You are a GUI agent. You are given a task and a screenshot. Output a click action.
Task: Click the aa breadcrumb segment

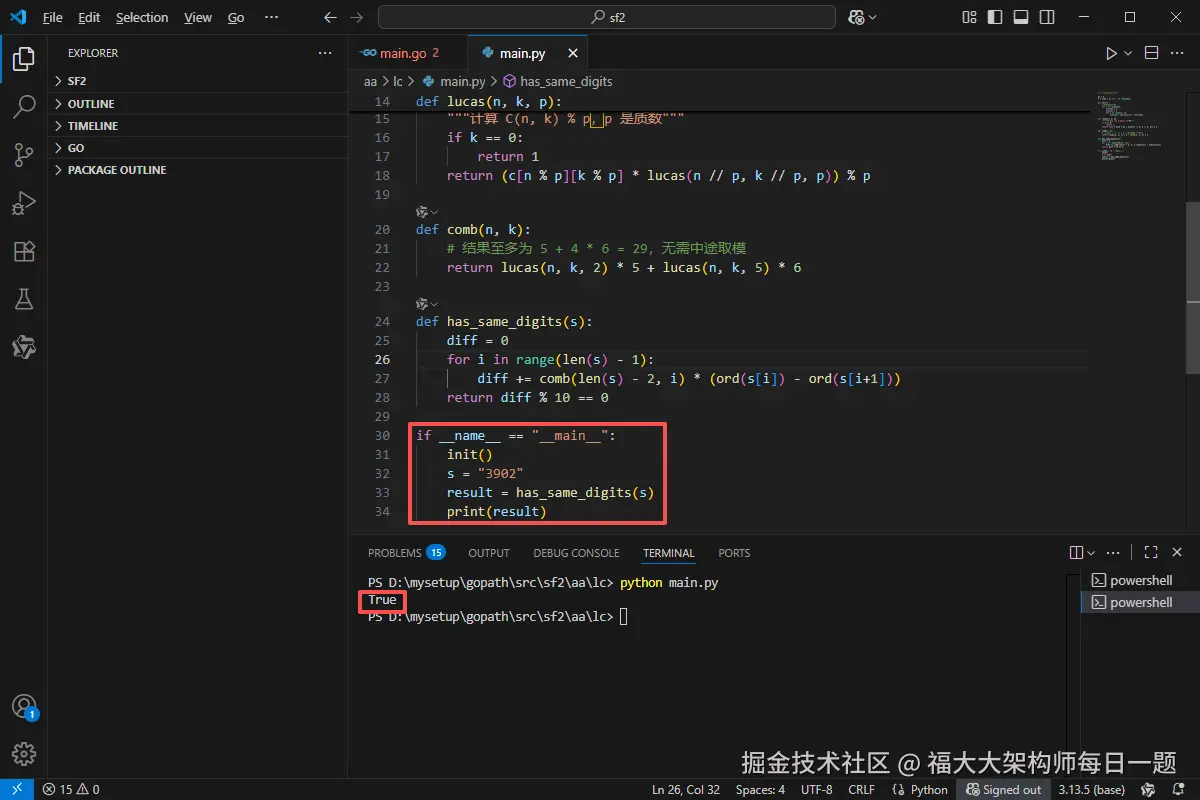[x=370, y=81]
